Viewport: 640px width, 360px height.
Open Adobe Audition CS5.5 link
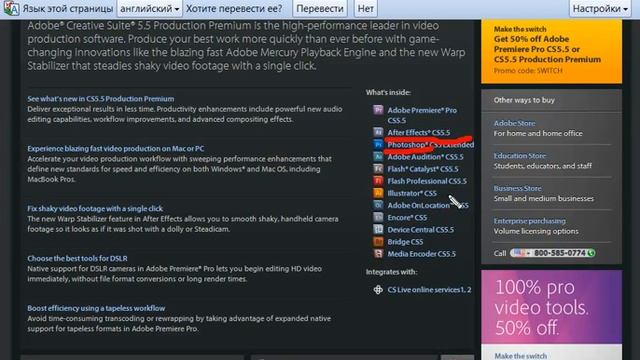[x=425, y=157]
